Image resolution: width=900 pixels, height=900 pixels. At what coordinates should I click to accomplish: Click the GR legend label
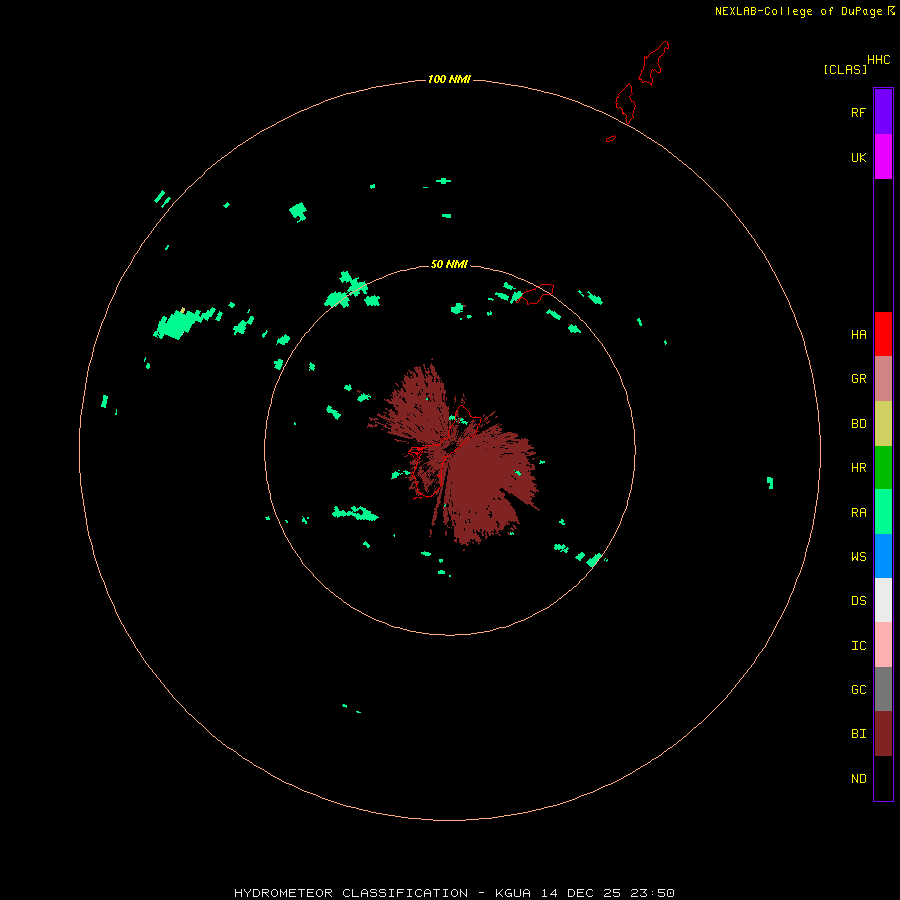point(858,379)
